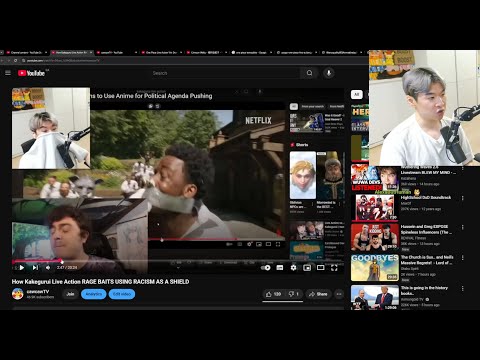Click the blue Edit video button
This screenshot has width=480, height=360.
pos(122,294)
